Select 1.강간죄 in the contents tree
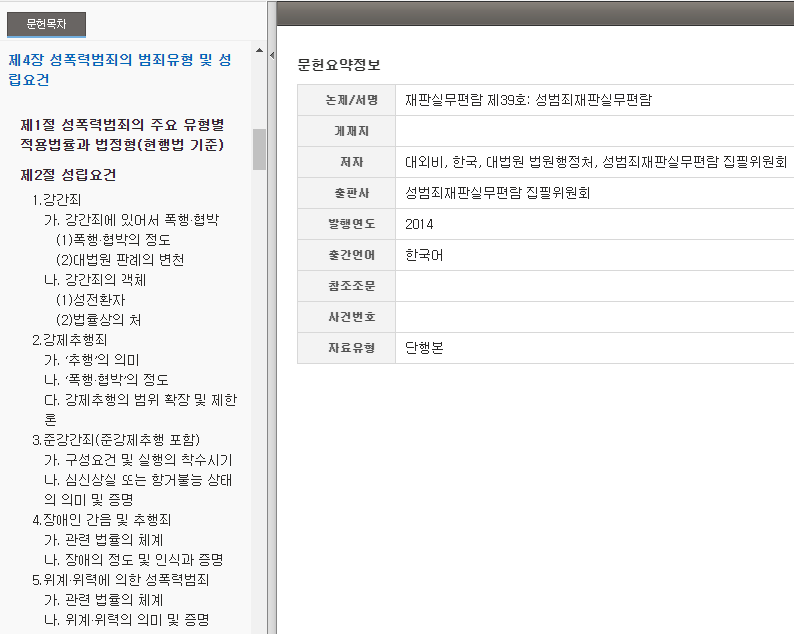This screenshot has width=794, height=634. (x=57, y=199)
